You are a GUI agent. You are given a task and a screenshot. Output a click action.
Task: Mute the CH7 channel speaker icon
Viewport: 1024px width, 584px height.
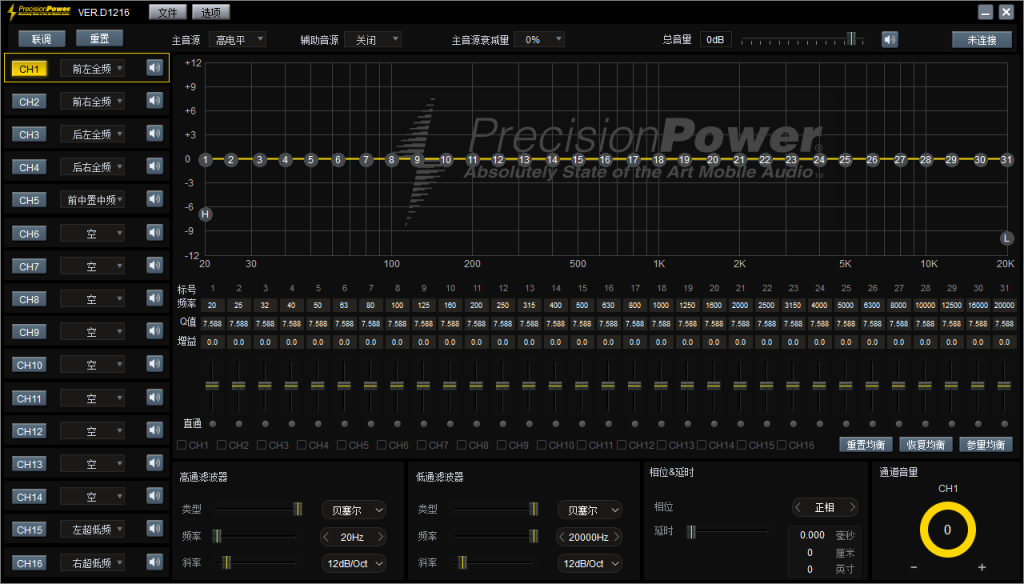154,265
